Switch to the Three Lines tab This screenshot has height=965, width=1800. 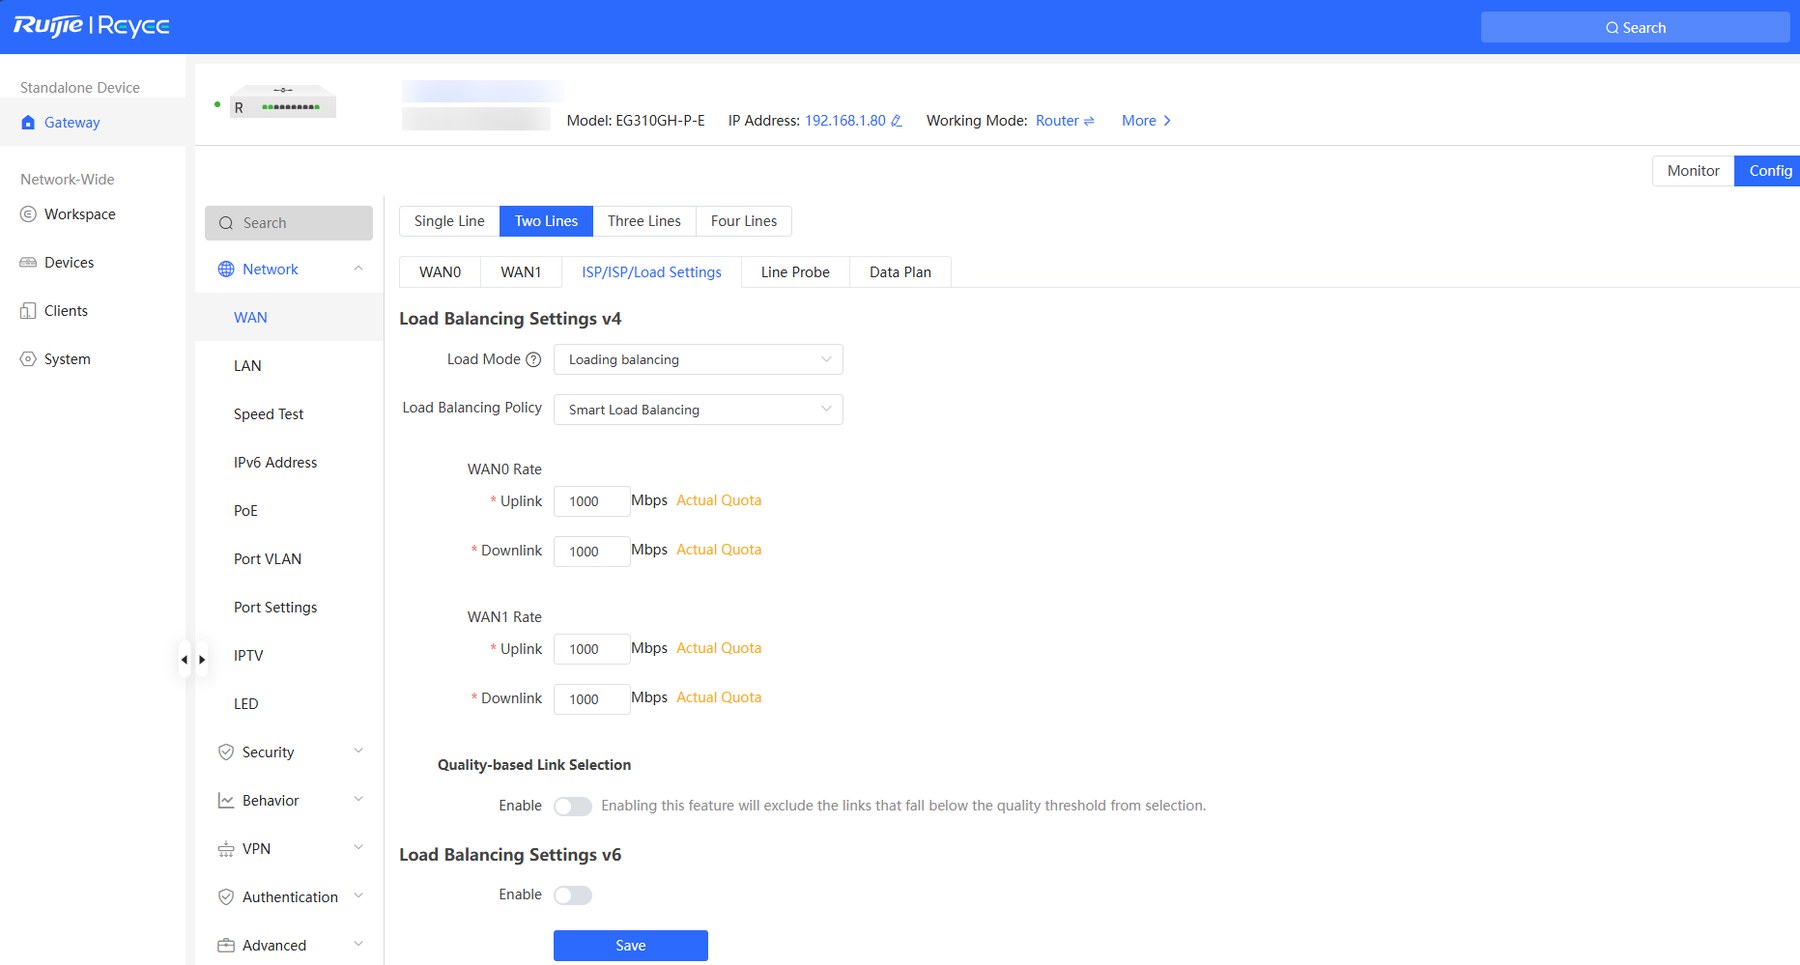click(644, 221)
